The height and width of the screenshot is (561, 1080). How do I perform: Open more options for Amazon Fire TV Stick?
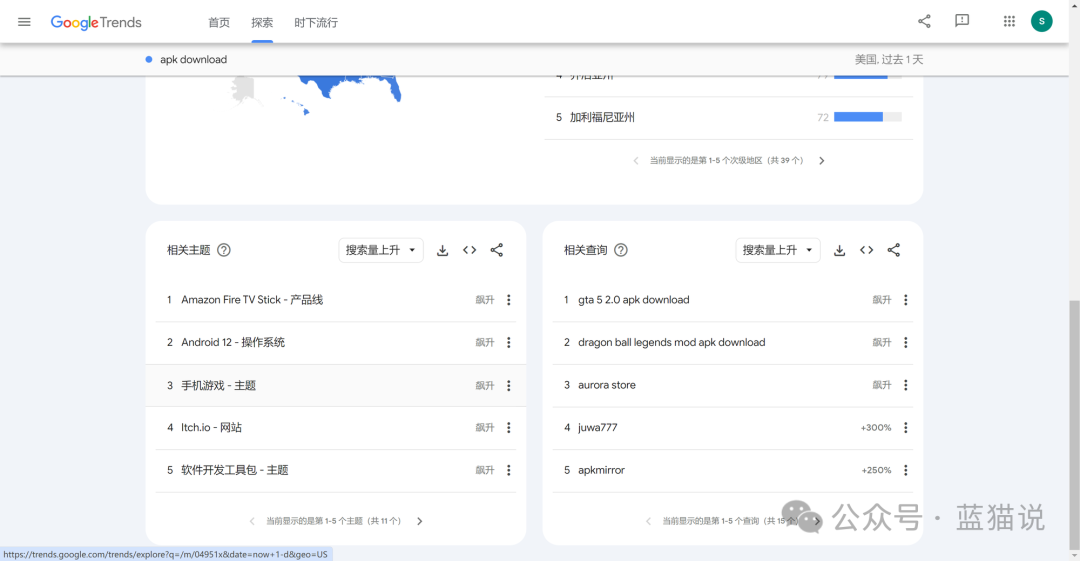[x=509, y=300]
